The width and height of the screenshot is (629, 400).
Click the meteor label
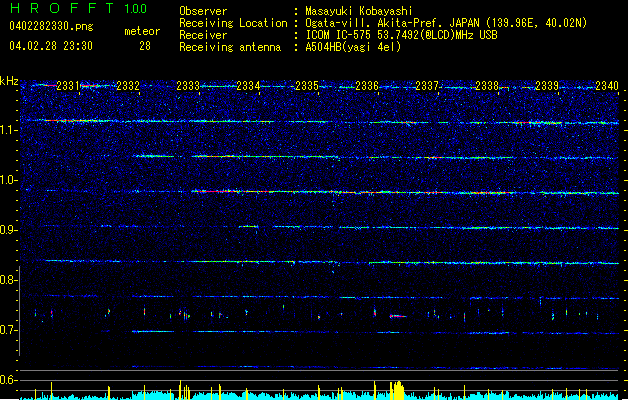pos(142,31)
